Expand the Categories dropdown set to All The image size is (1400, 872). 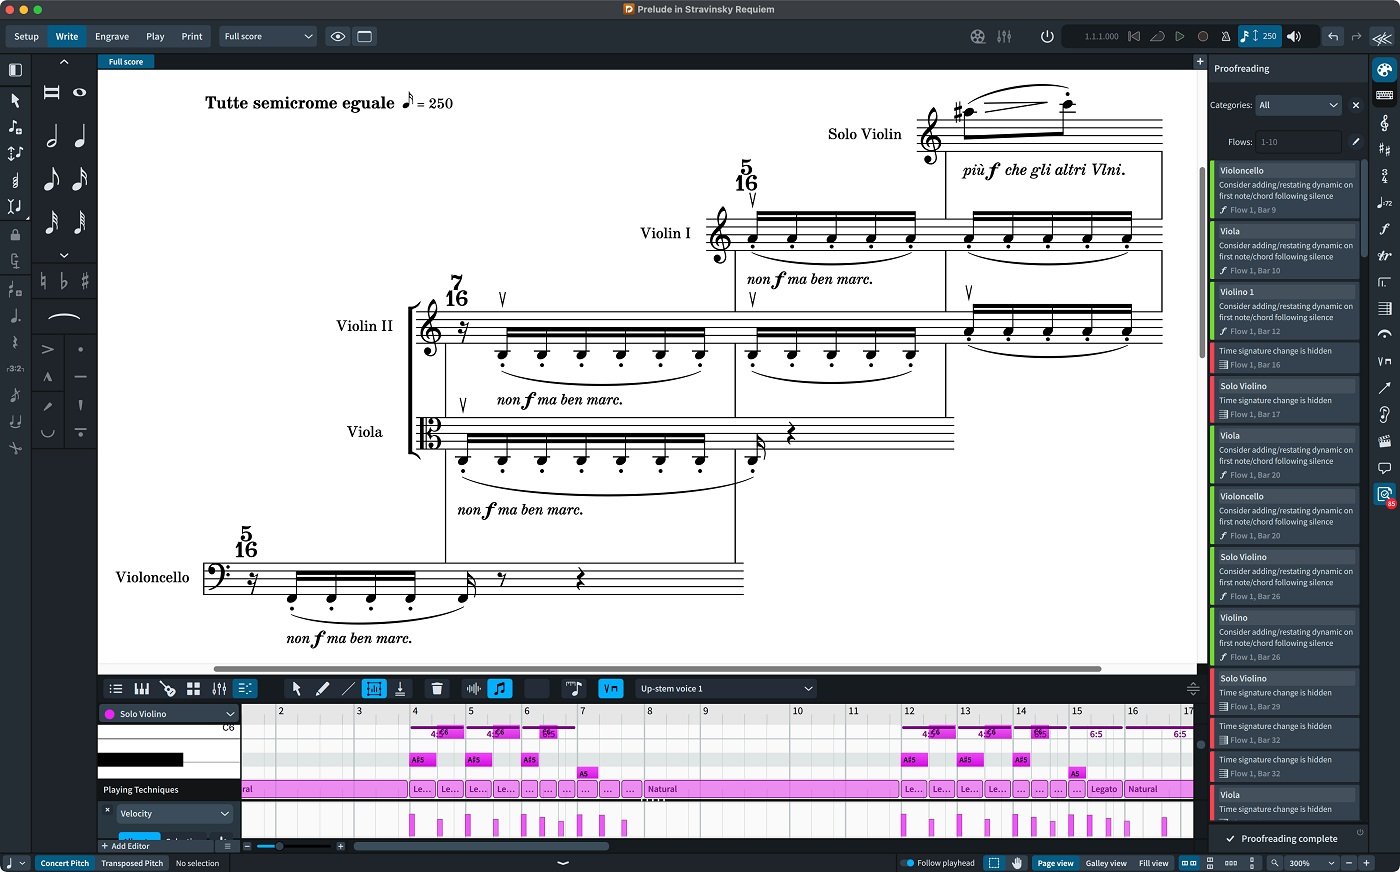tap(1297, 105)
